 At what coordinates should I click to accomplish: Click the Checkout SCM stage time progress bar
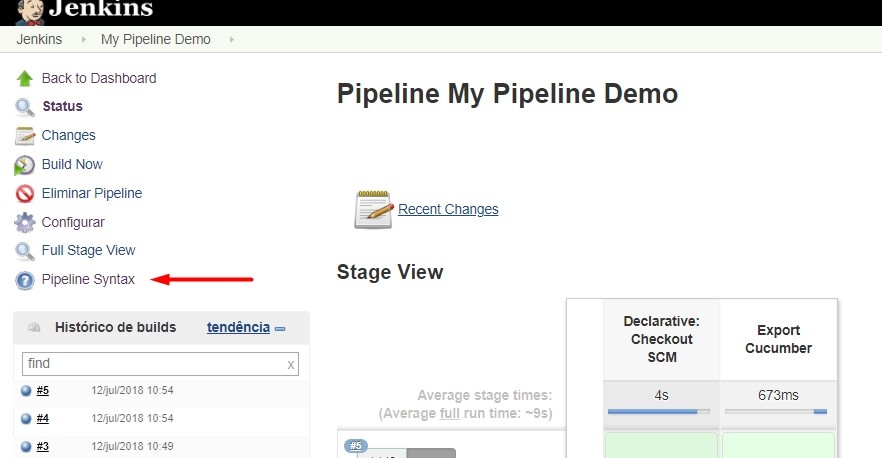coord(659,412)
